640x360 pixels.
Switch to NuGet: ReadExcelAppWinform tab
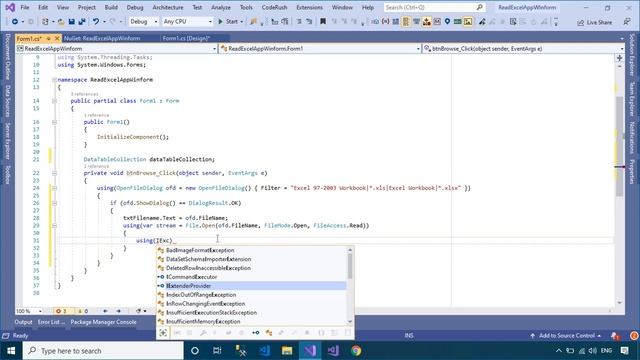click(102, 38)
